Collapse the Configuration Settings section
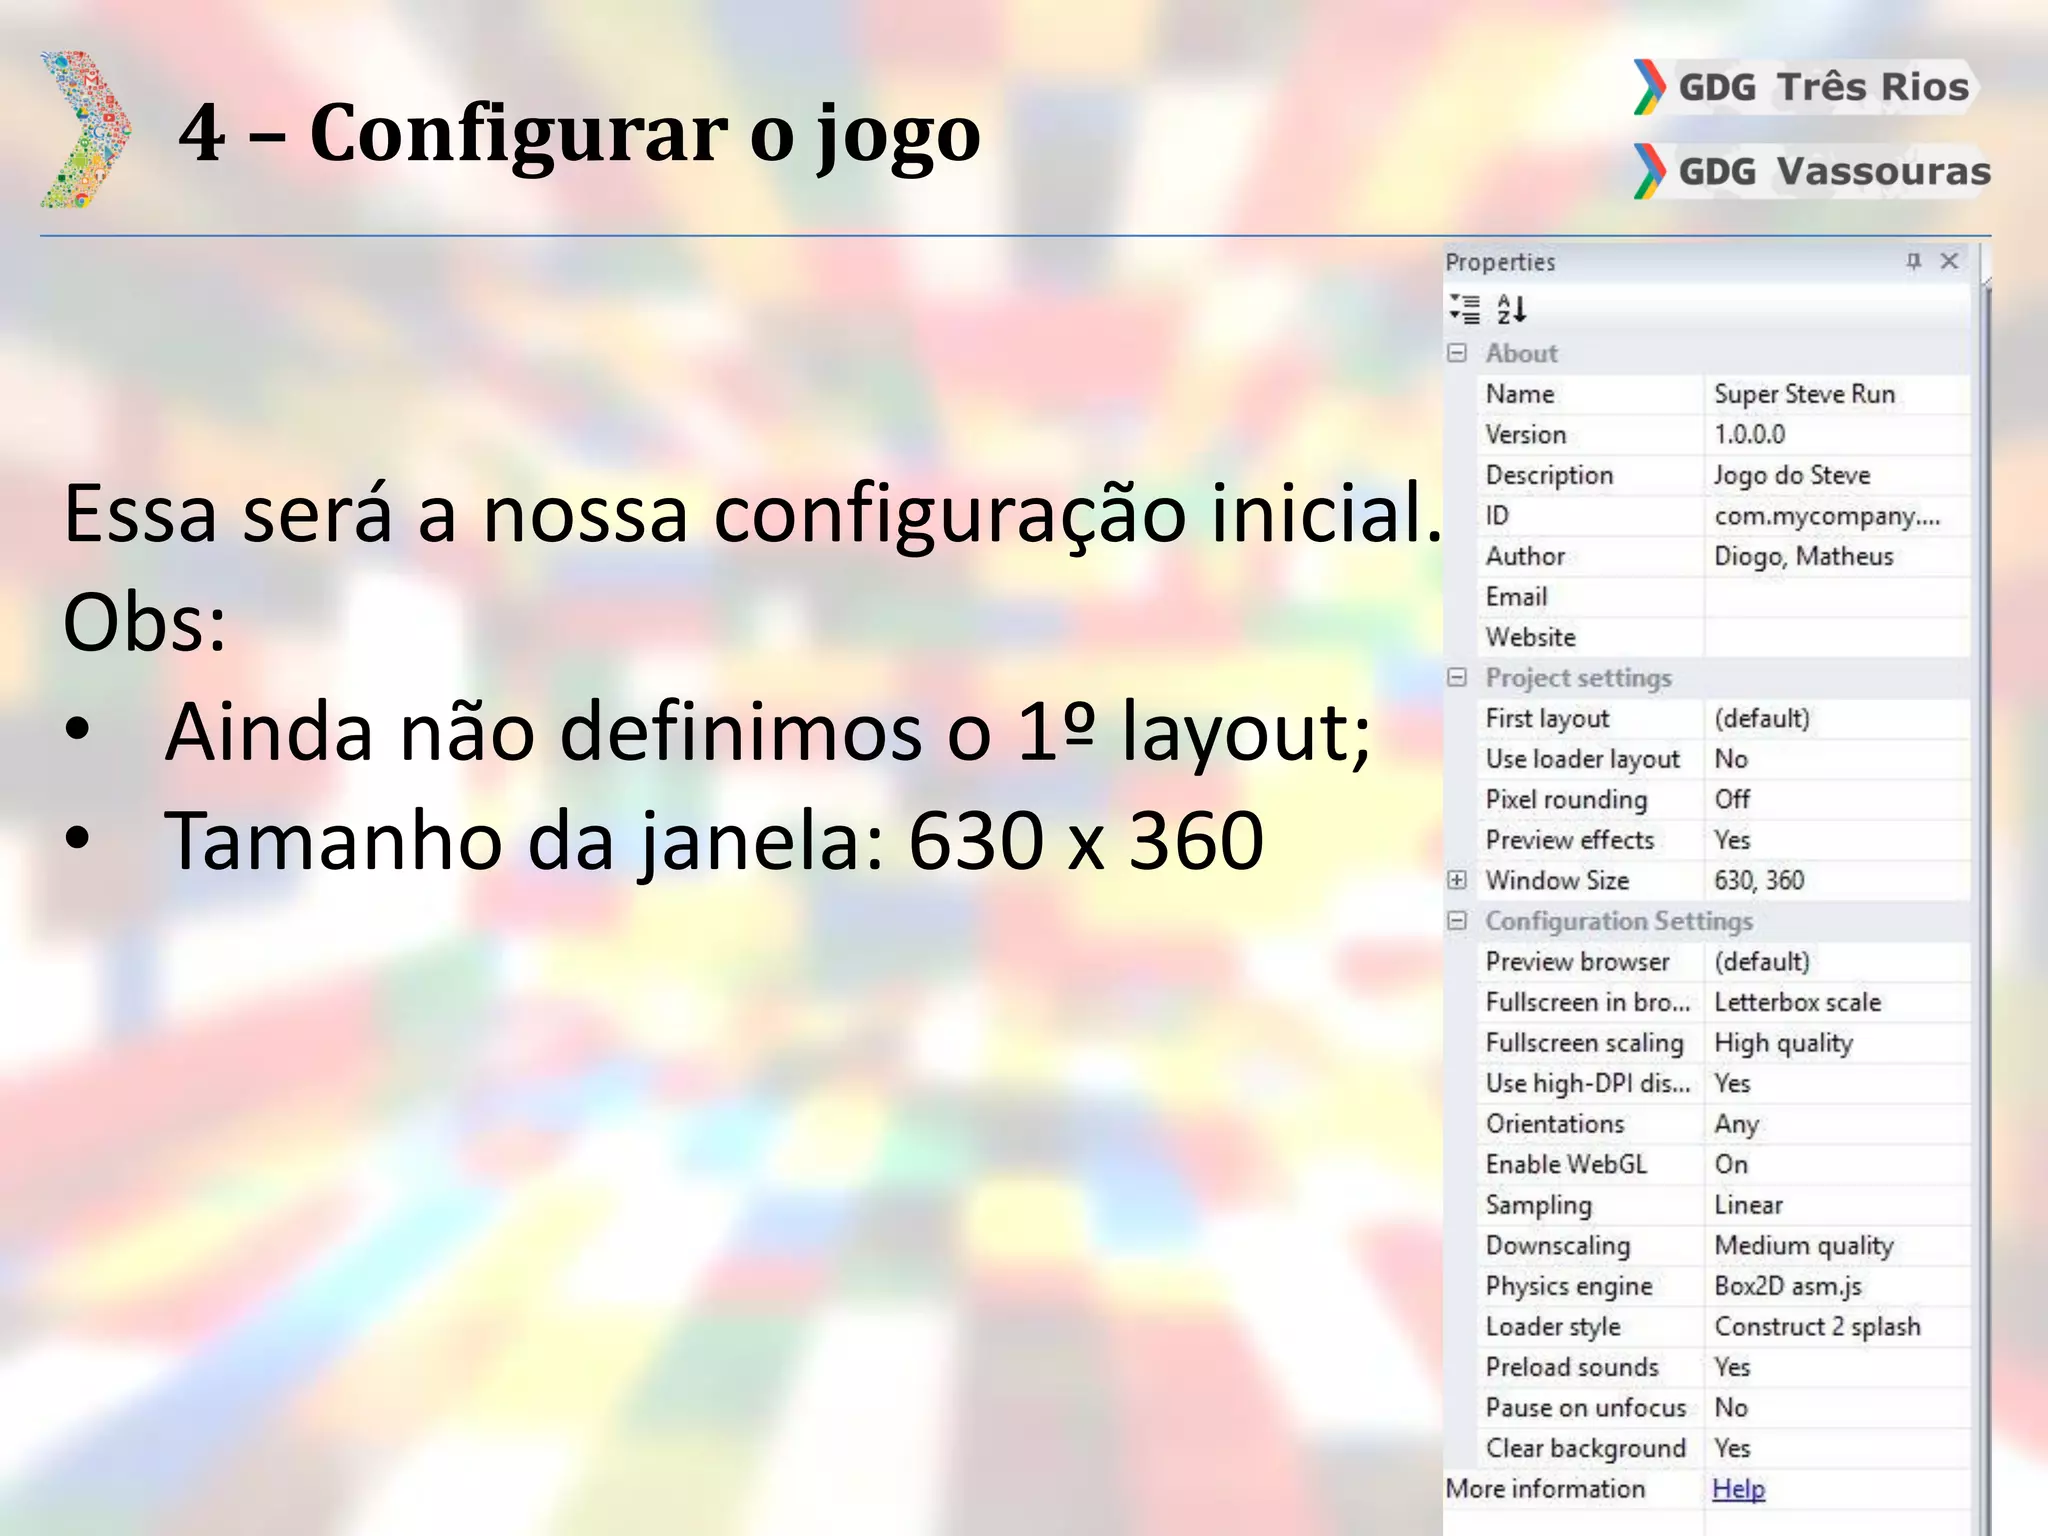 coord(1457,921)
